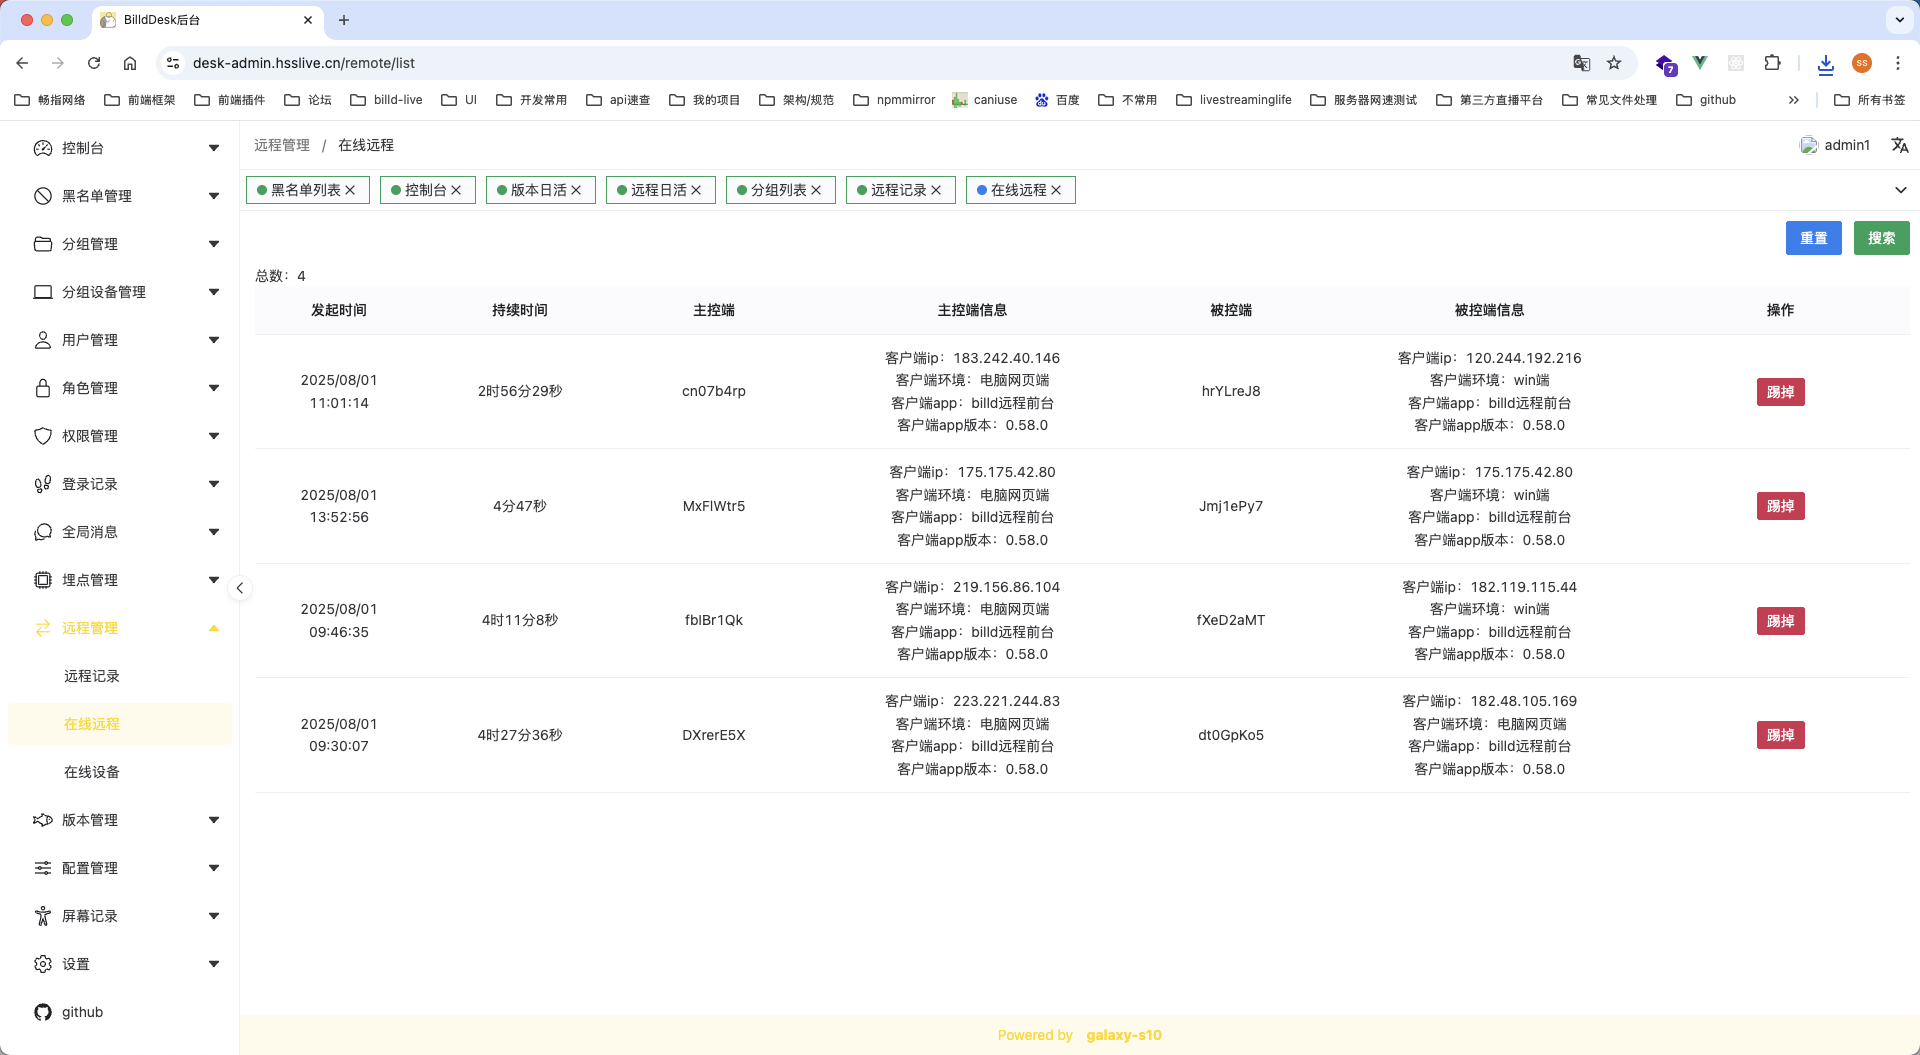Open the galaxy-s10 footer link
The height and width of the screenshot is (1055, 1920).
click(x=1124, y=1035)
